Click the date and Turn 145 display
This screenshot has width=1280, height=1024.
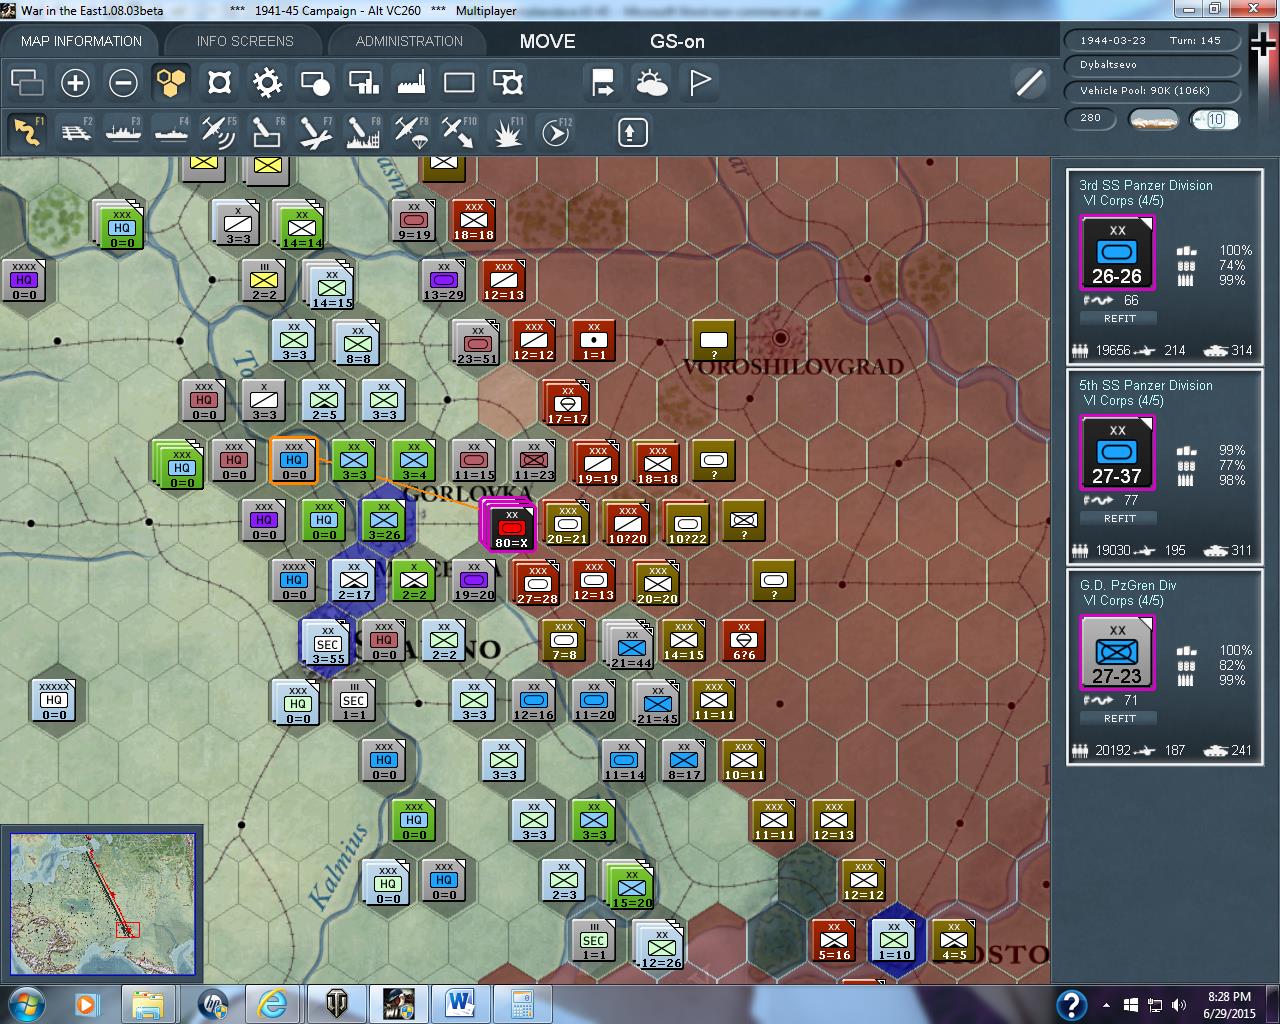pos(1150,41)
